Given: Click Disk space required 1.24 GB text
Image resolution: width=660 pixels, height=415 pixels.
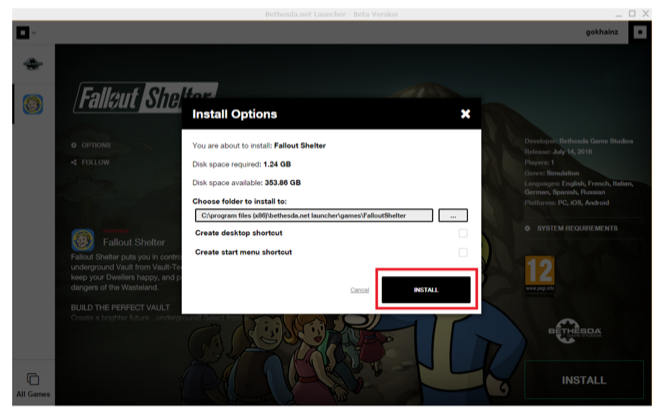Looking at the screenshot, I should coord(242,164).
